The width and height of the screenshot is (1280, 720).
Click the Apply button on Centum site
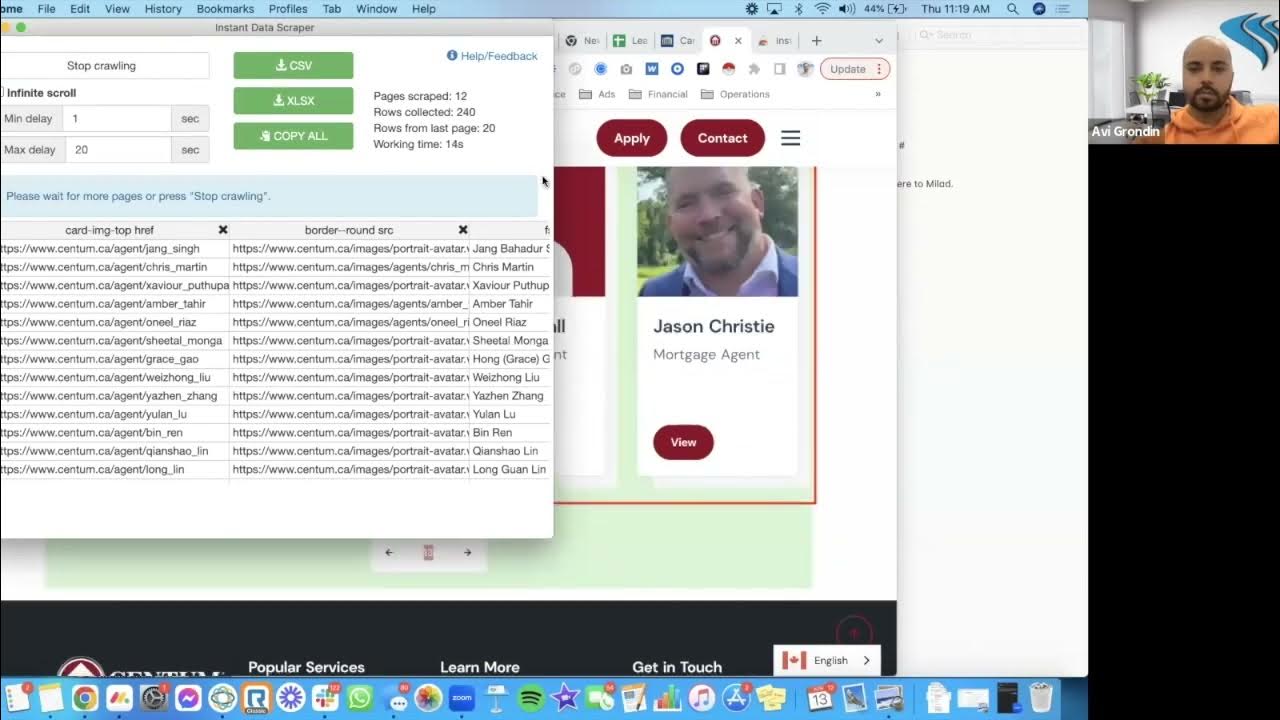632,138
